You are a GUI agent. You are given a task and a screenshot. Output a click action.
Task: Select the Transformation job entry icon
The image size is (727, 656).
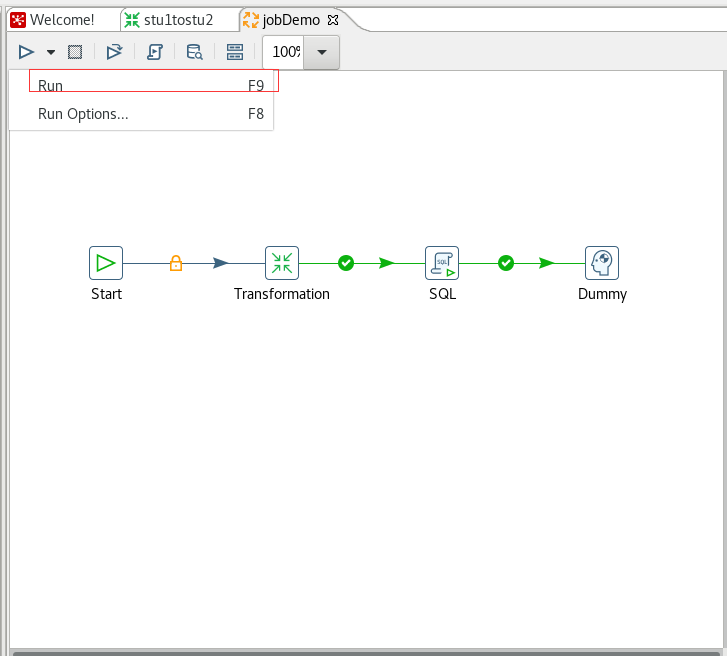[282, 263]
